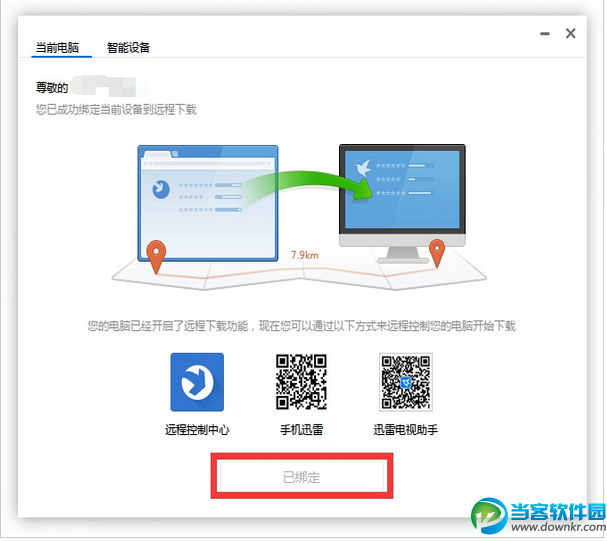
Task: Click the left orange location pin
Action: click(x=156, y=256)
